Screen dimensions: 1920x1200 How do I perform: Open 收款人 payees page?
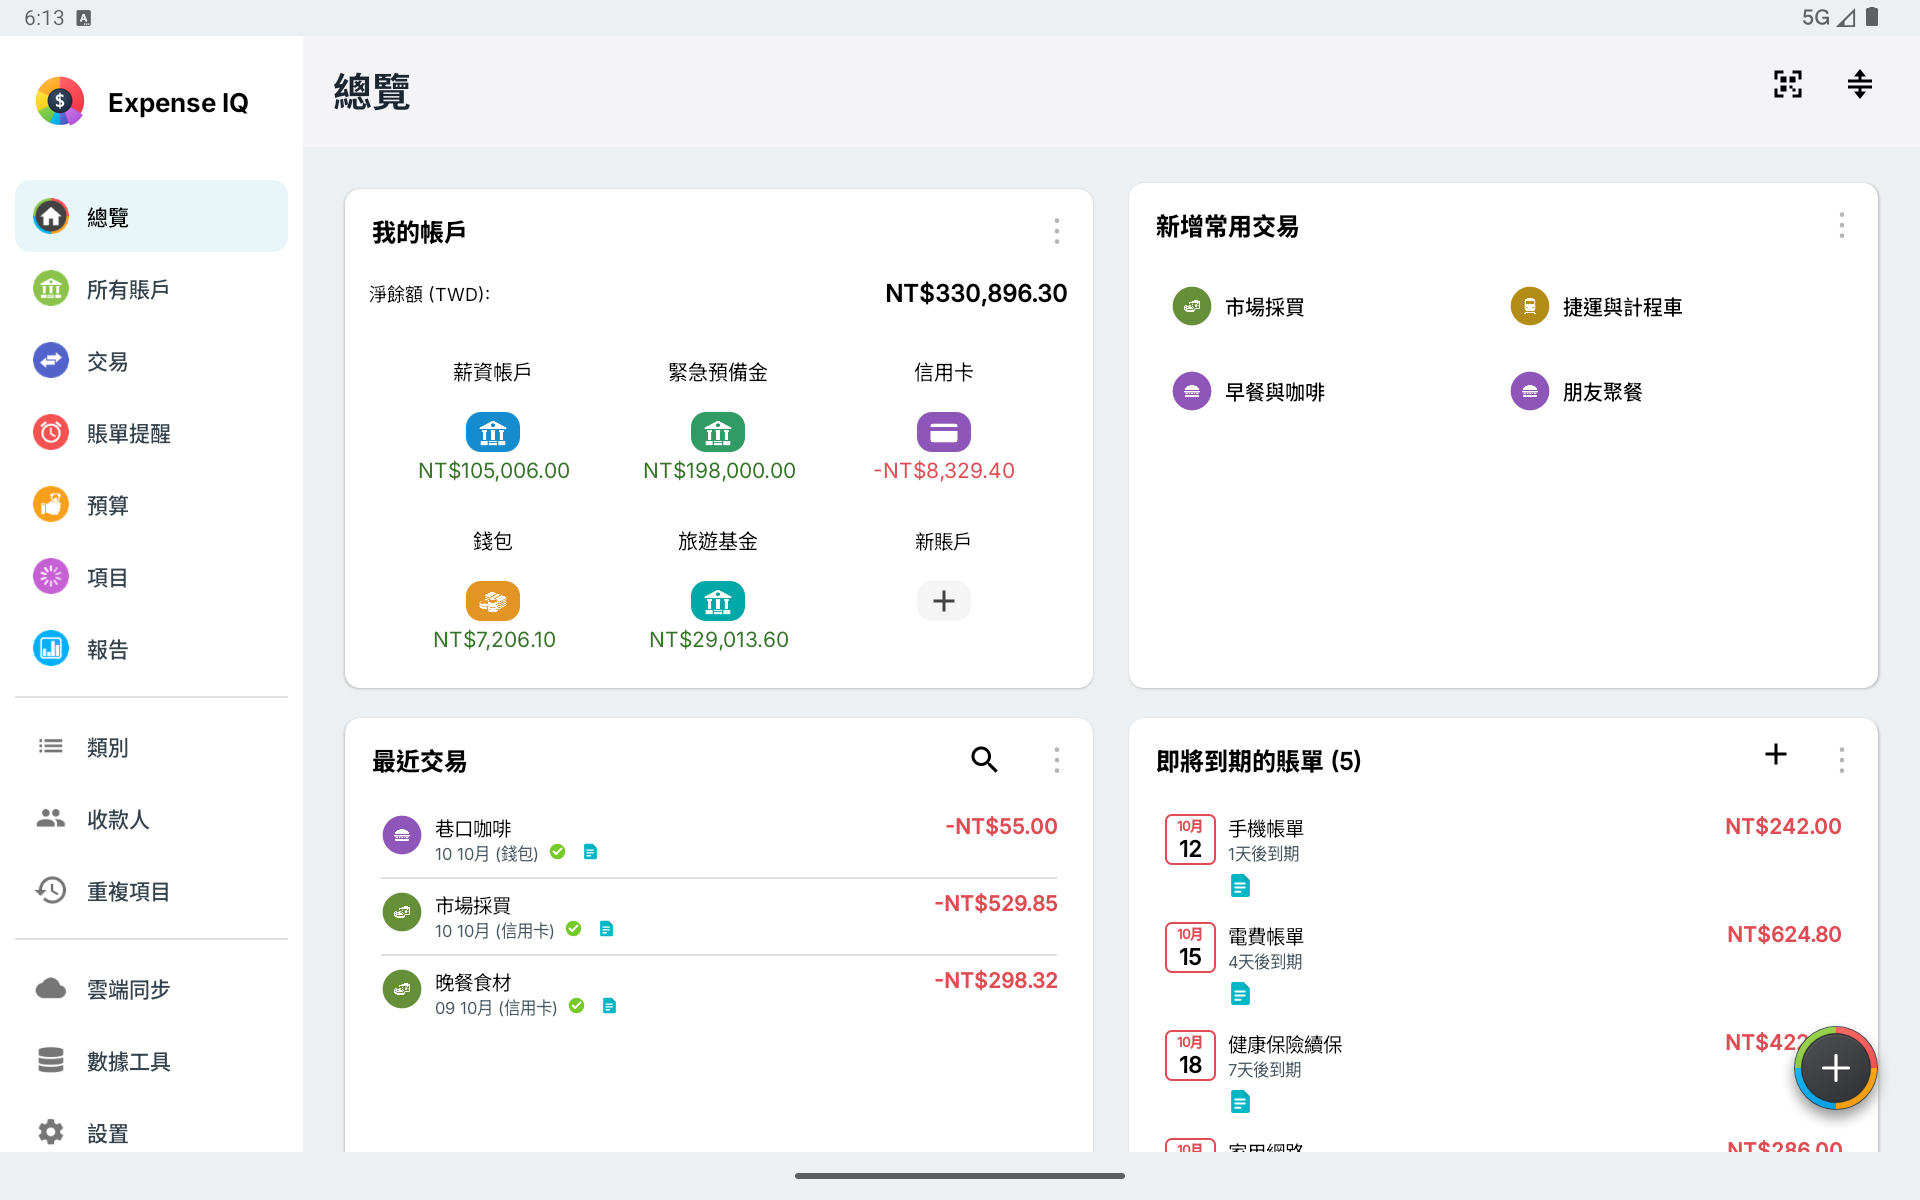point(151,819)
